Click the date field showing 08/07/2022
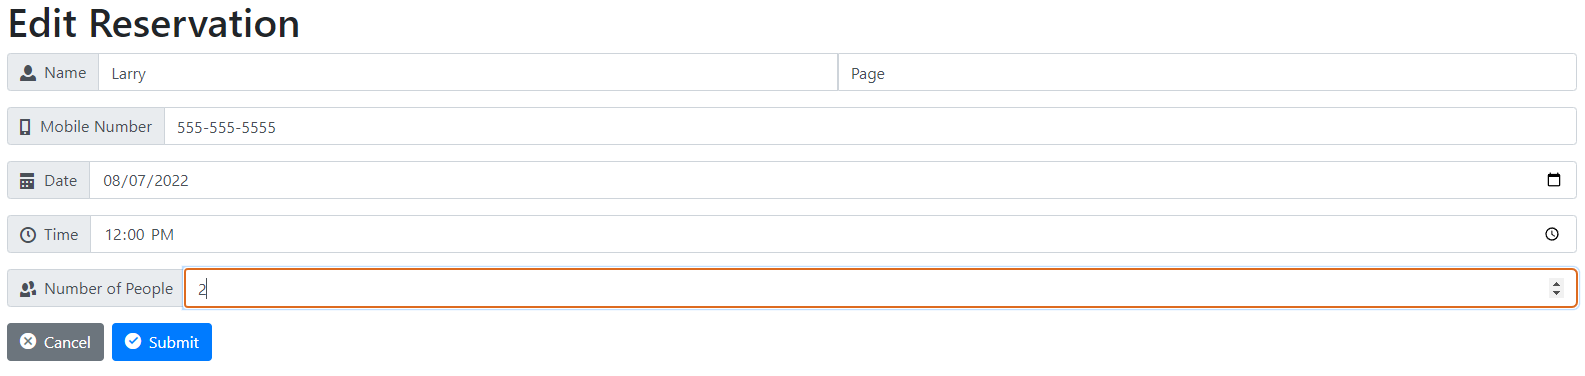The height and width of the screenshot is (376, 1585). tap(833, 181)
